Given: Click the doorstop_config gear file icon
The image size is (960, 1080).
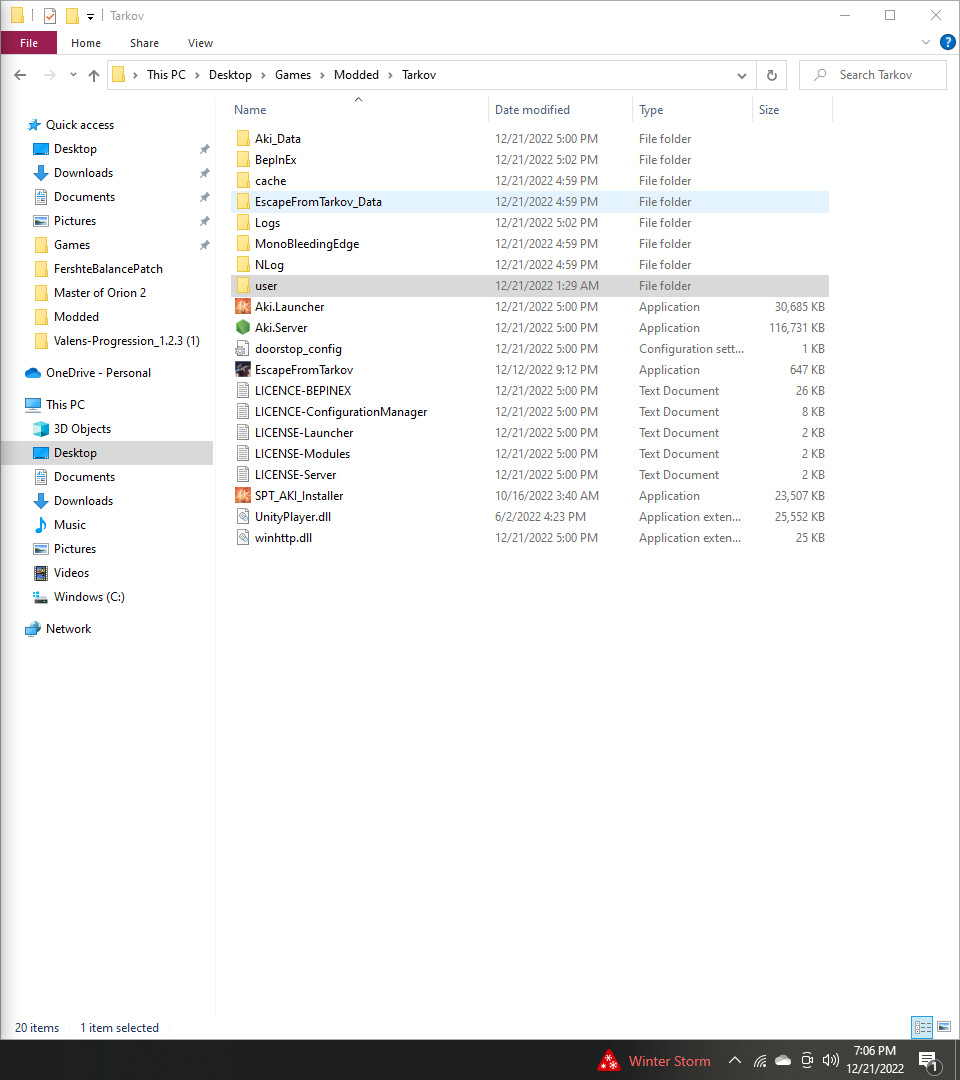Looking at the screenshot, I should (242, 349).
